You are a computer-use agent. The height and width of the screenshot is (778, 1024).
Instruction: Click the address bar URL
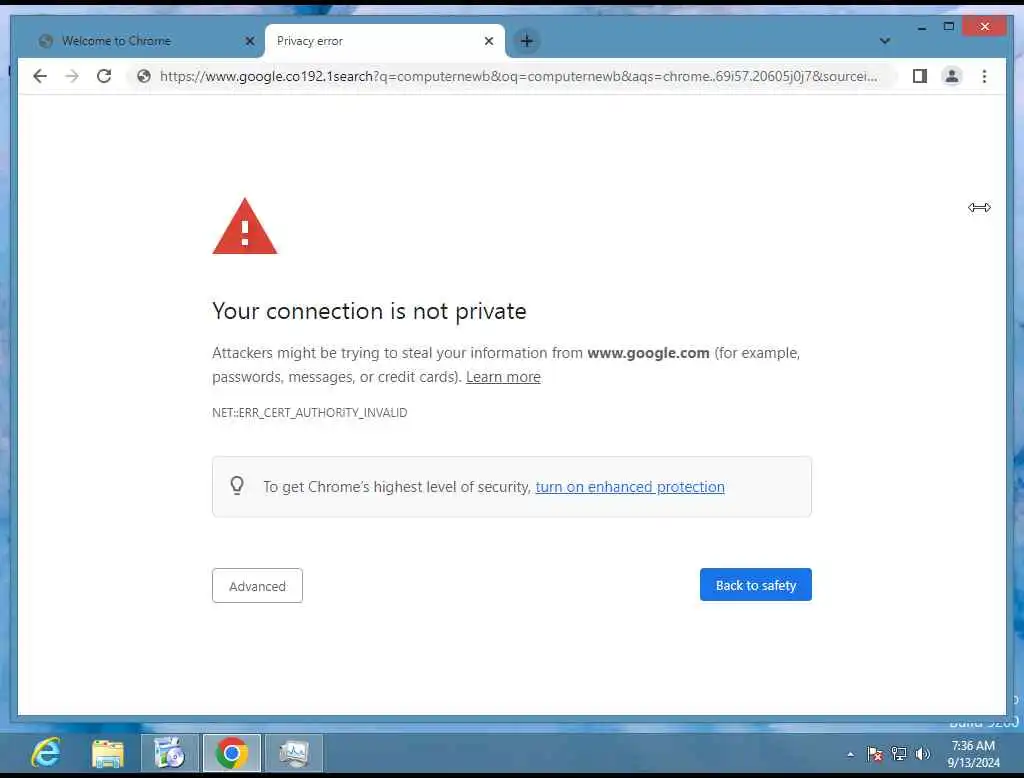(519, 76)
